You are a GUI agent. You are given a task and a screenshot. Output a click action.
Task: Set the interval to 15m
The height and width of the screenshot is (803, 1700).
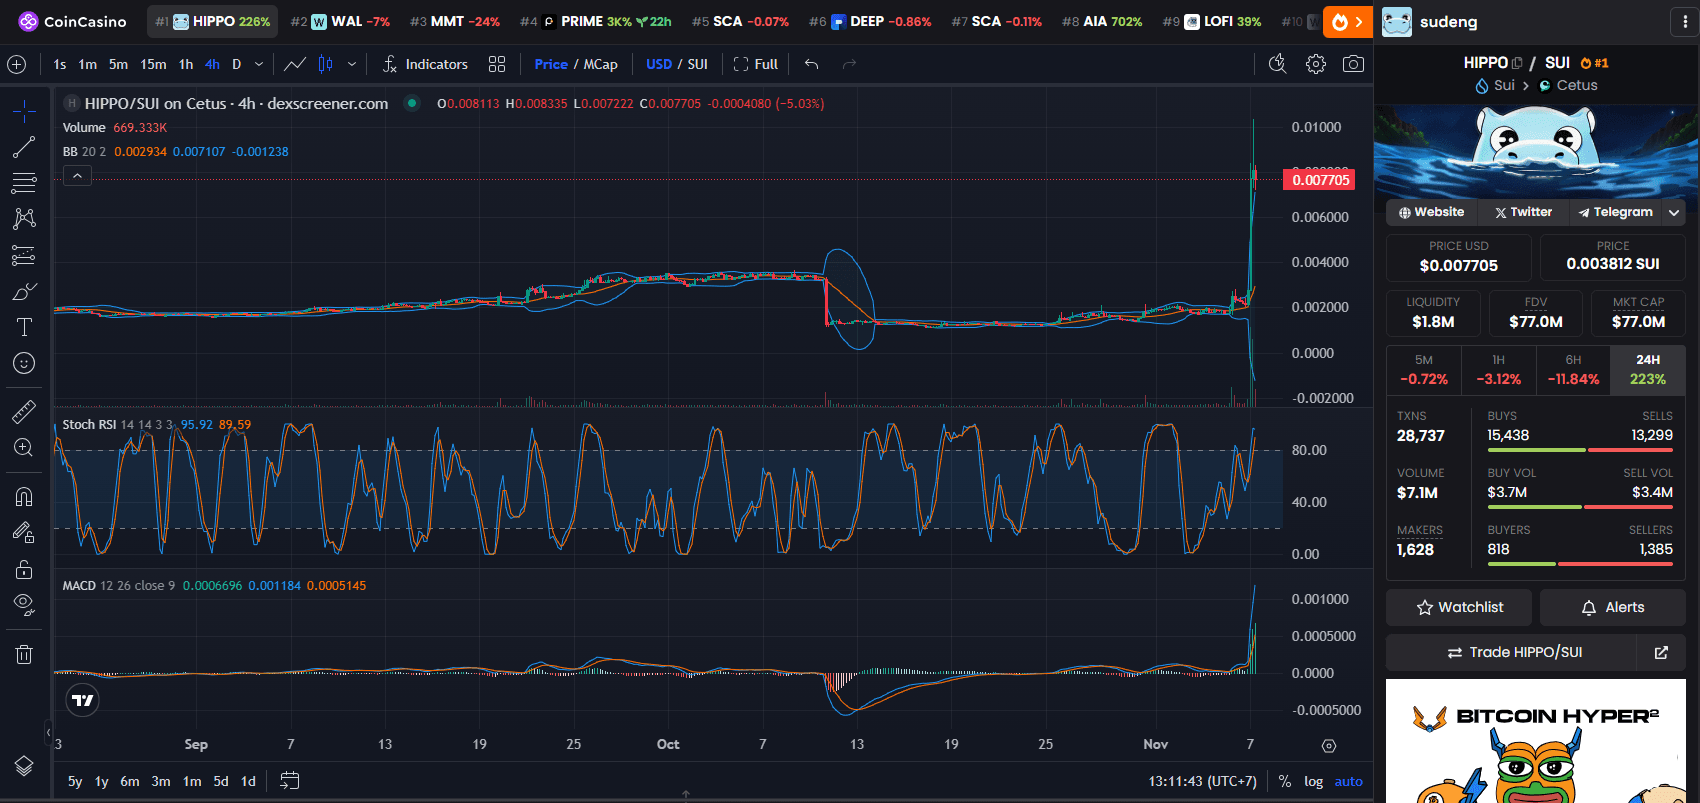[x=153, y=64]
